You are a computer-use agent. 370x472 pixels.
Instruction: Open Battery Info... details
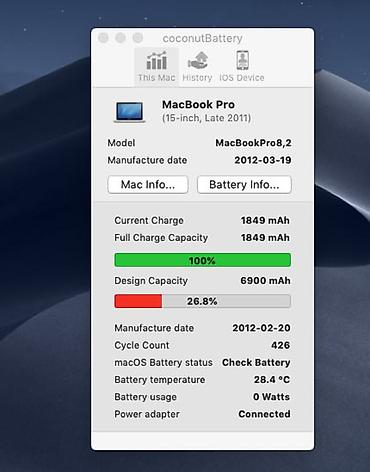[244, 184]
